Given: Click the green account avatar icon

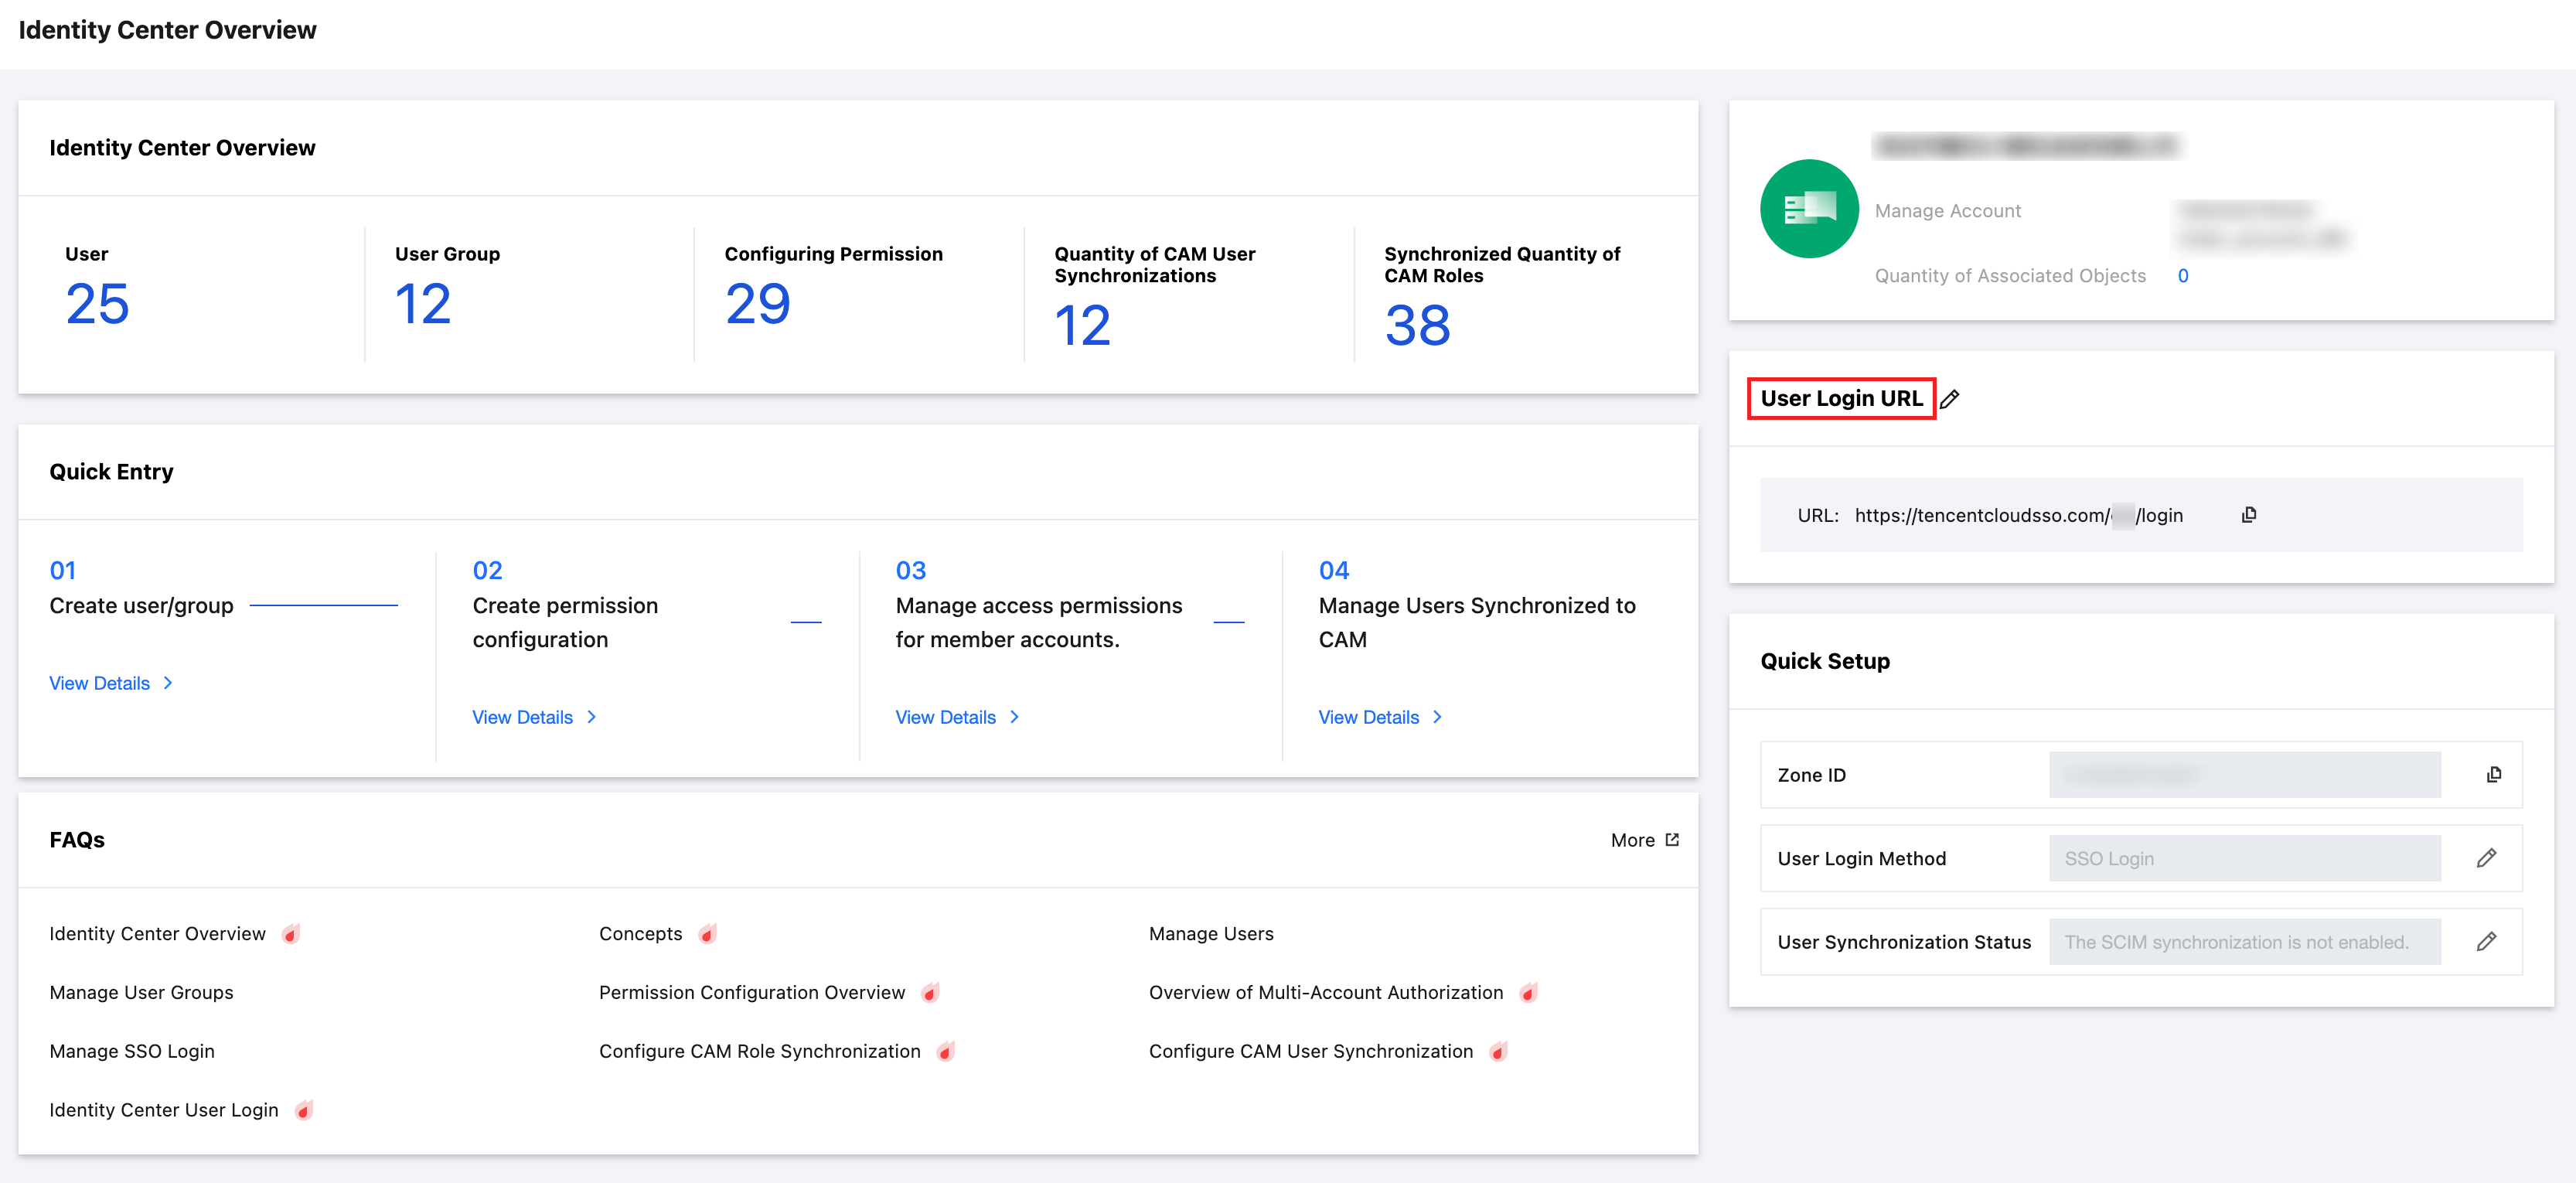Looking at the screenshot, I should tap(1808, 209).
